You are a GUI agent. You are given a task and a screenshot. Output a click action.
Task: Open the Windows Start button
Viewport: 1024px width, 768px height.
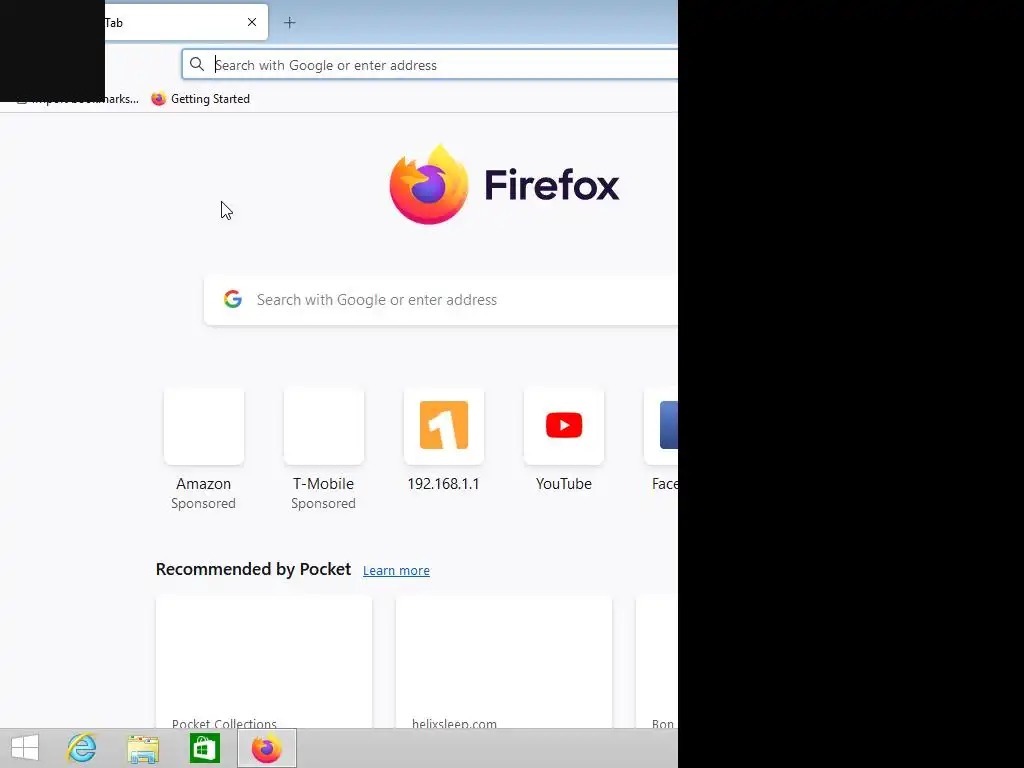tap(25, 748)
